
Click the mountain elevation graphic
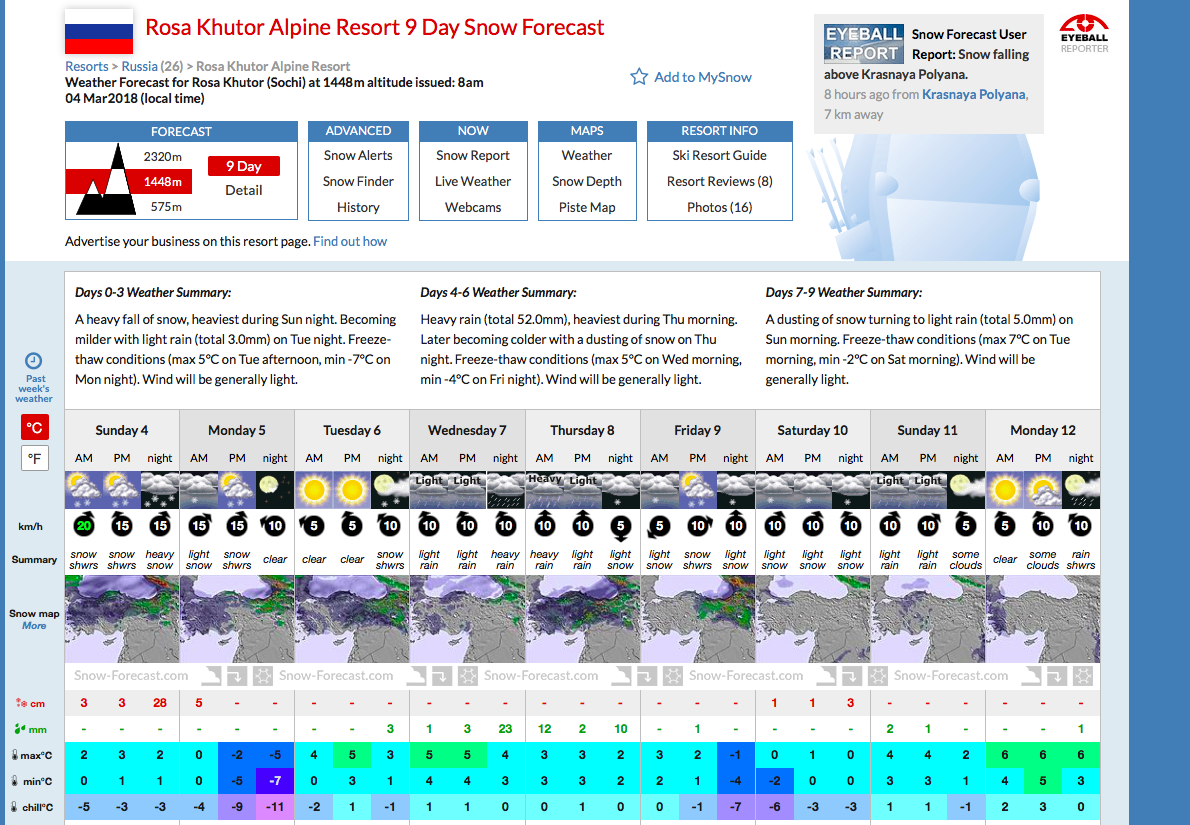(105, 180)
